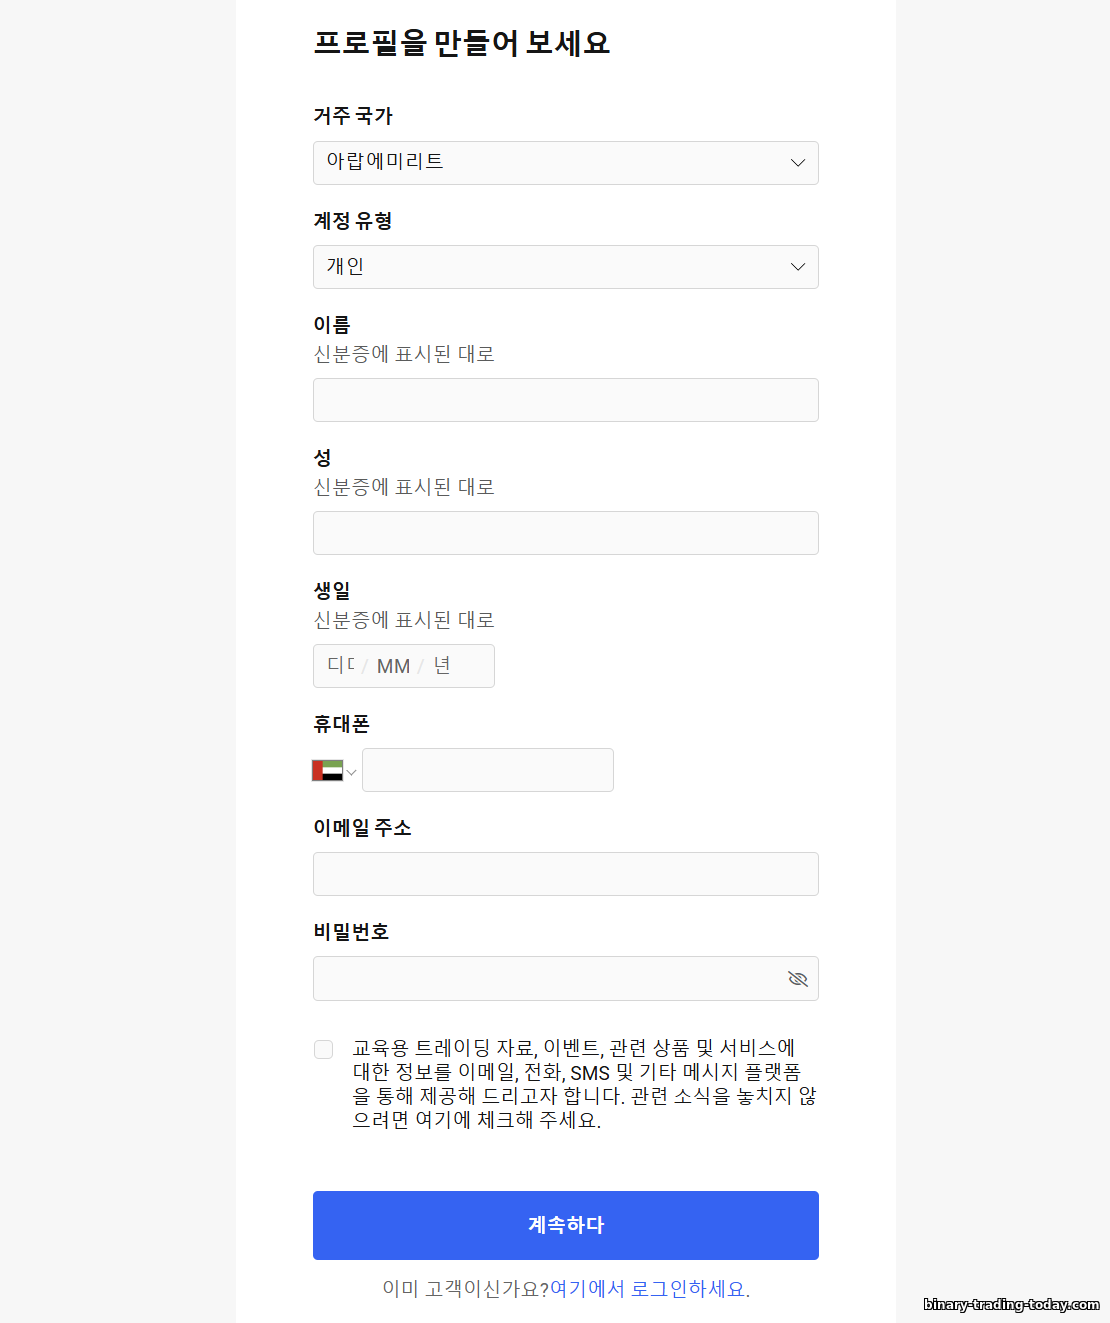Open the 아랍에미리트 country select box
The image size is (1110, 1323).
click(x=550, y=163)
